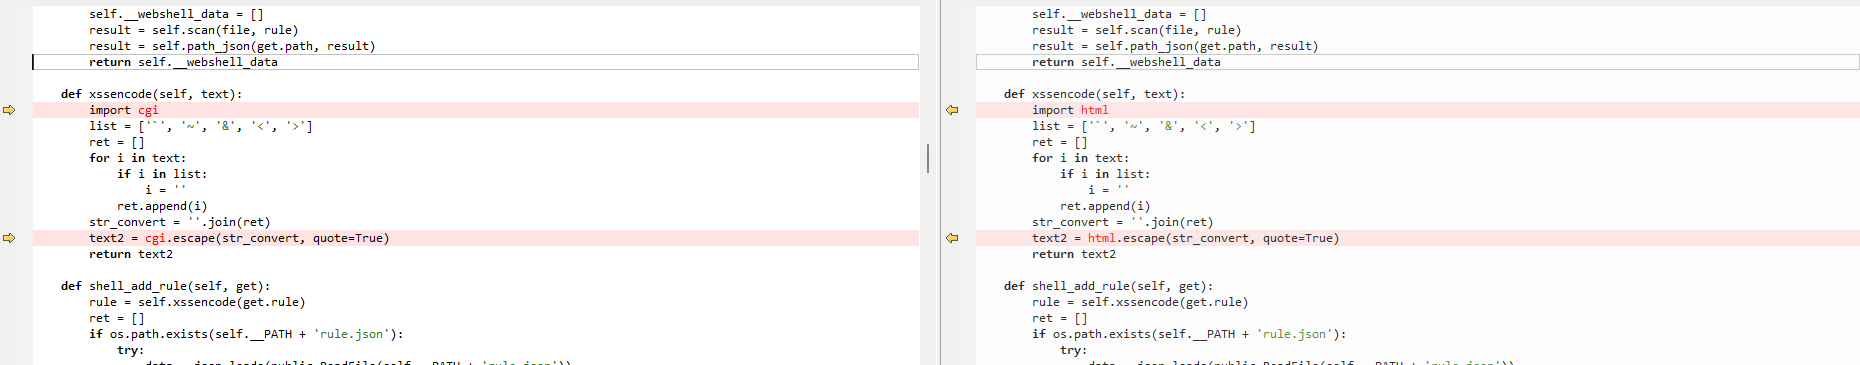Click 'return text2' in left pane
This screenshot has height=365, width=1860.
pos(131,254)
